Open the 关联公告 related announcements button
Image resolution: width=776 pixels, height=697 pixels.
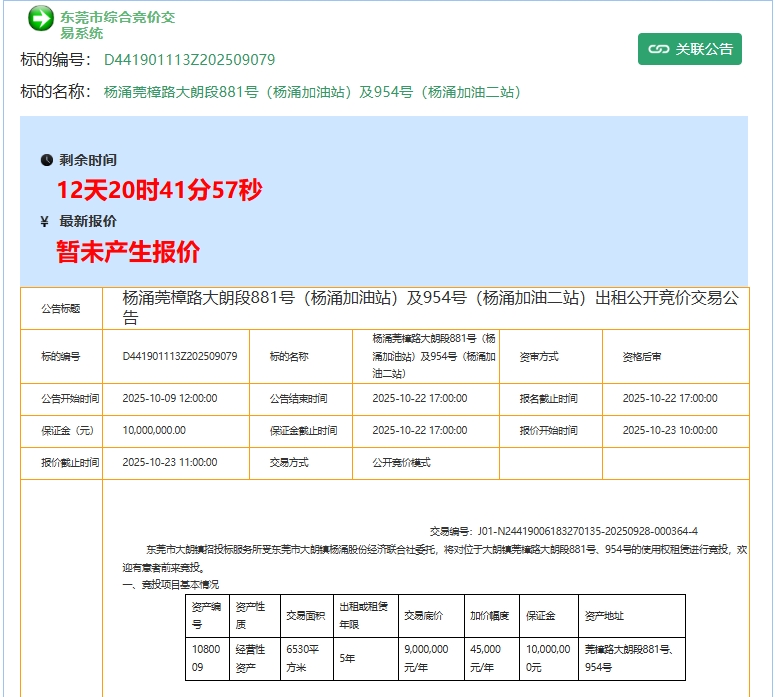[x=690, y=49]
